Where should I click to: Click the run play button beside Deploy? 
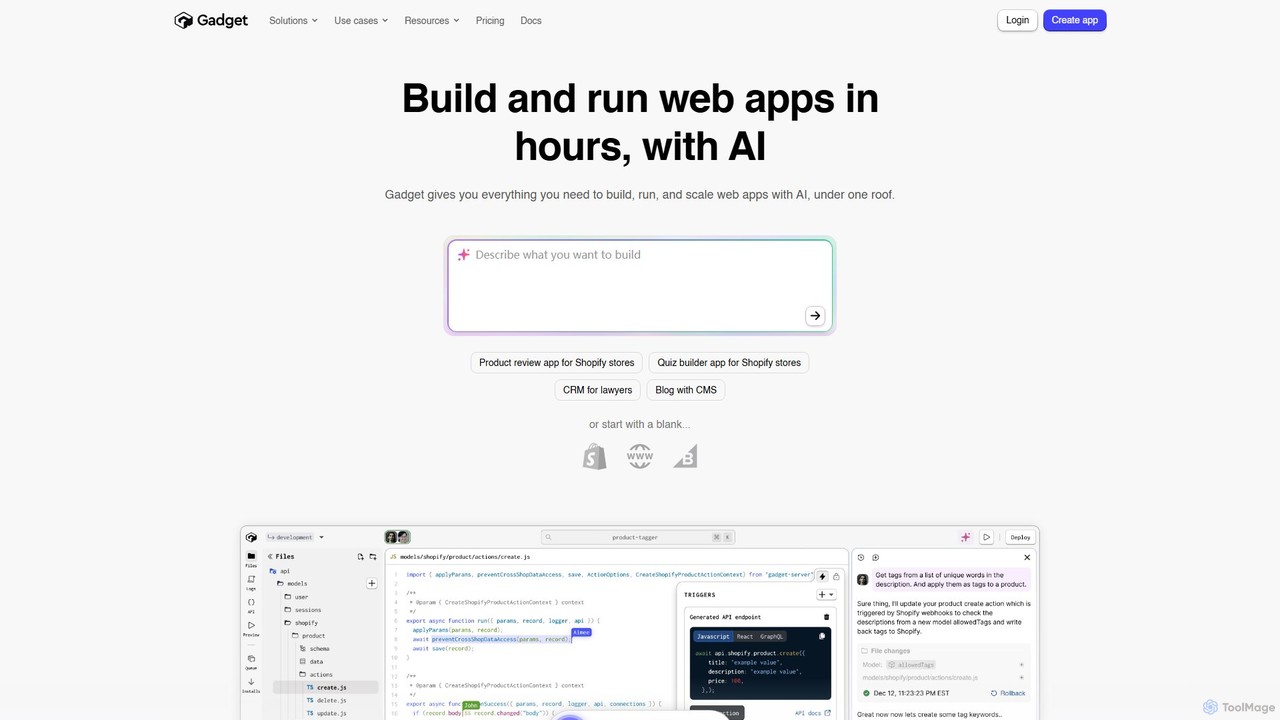click(x=986, y=537)
